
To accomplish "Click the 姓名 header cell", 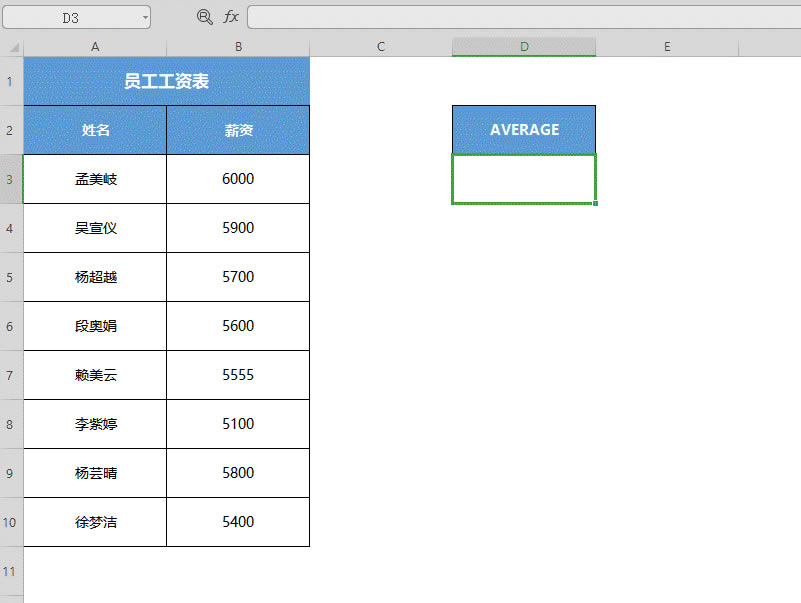I will tap(95, 130).
